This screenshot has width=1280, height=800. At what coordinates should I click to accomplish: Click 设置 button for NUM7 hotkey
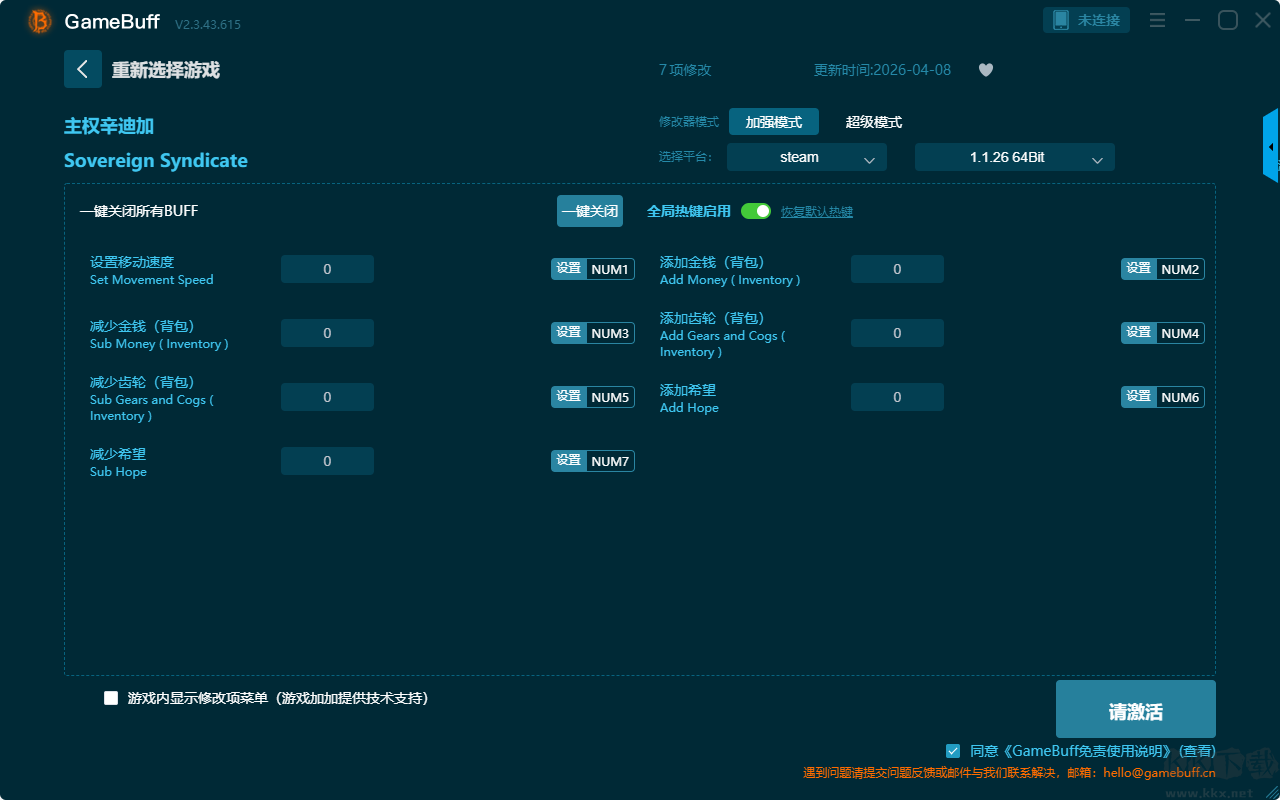click(x=569, y=461)
